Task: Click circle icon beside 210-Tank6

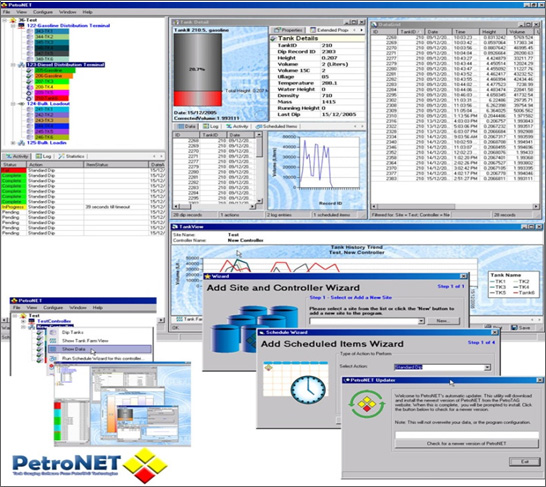Action: coord(30,99)
